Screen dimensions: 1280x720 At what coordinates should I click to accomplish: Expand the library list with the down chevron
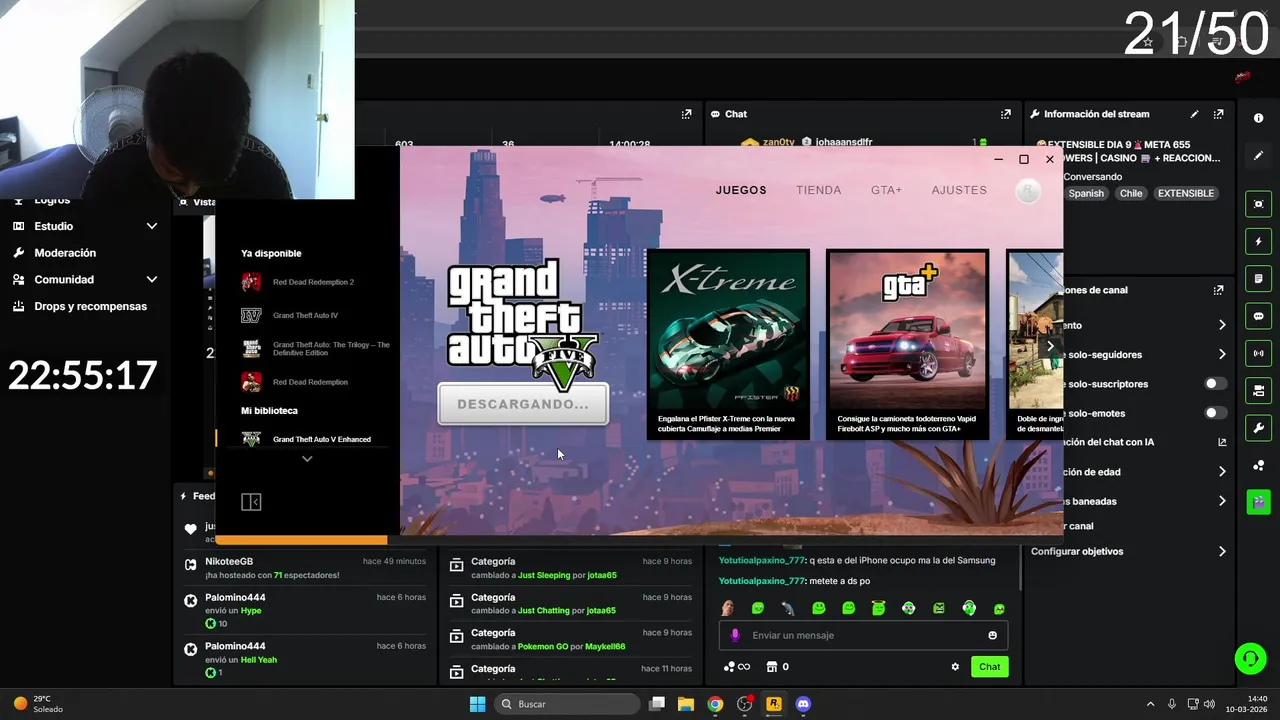(307, 459)
